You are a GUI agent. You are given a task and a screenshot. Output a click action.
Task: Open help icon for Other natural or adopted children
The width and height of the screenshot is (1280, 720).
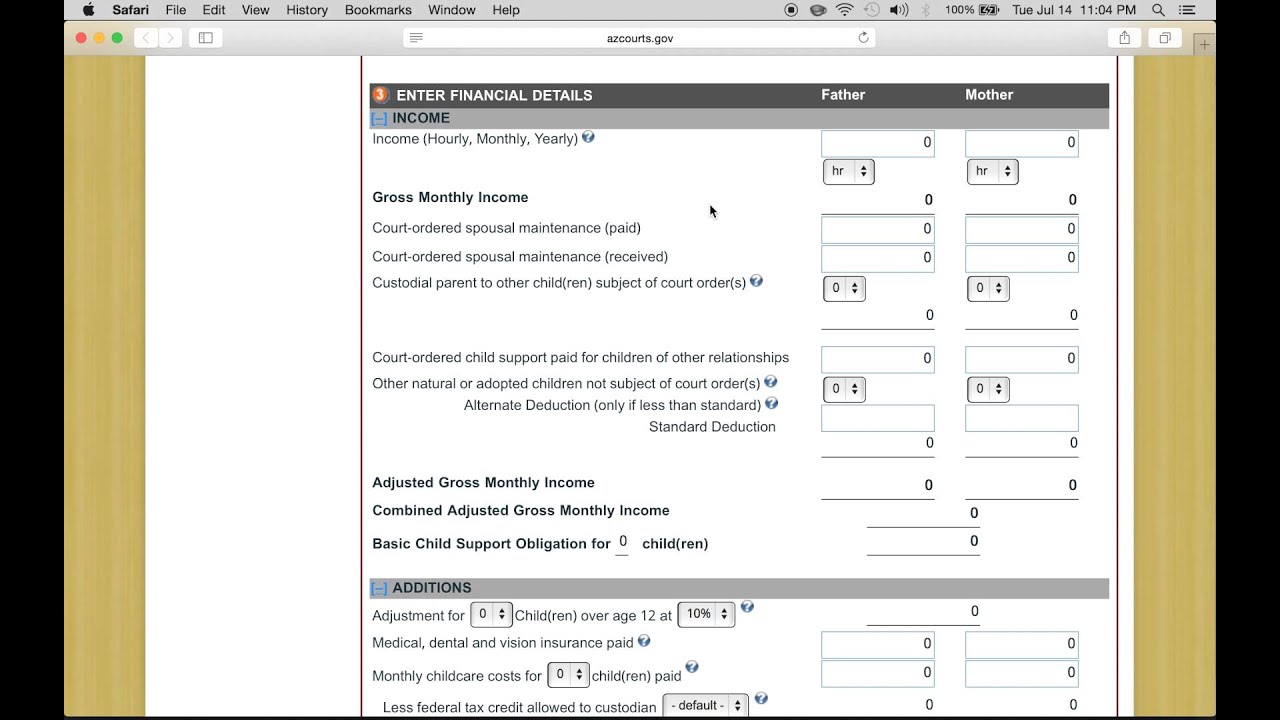click(x=770, y=382)
